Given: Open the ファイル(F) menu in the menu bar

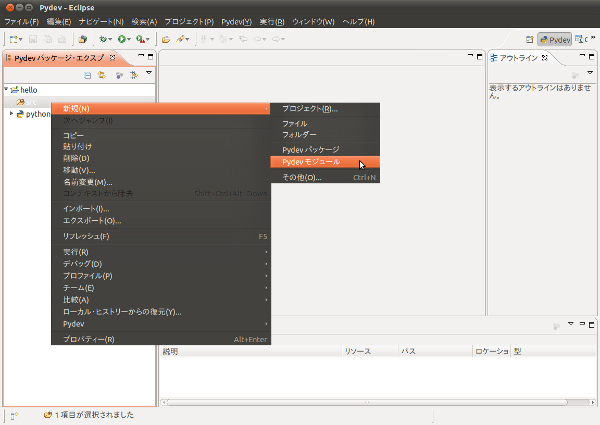Looking at the screenshot, I should coord(22,22).
